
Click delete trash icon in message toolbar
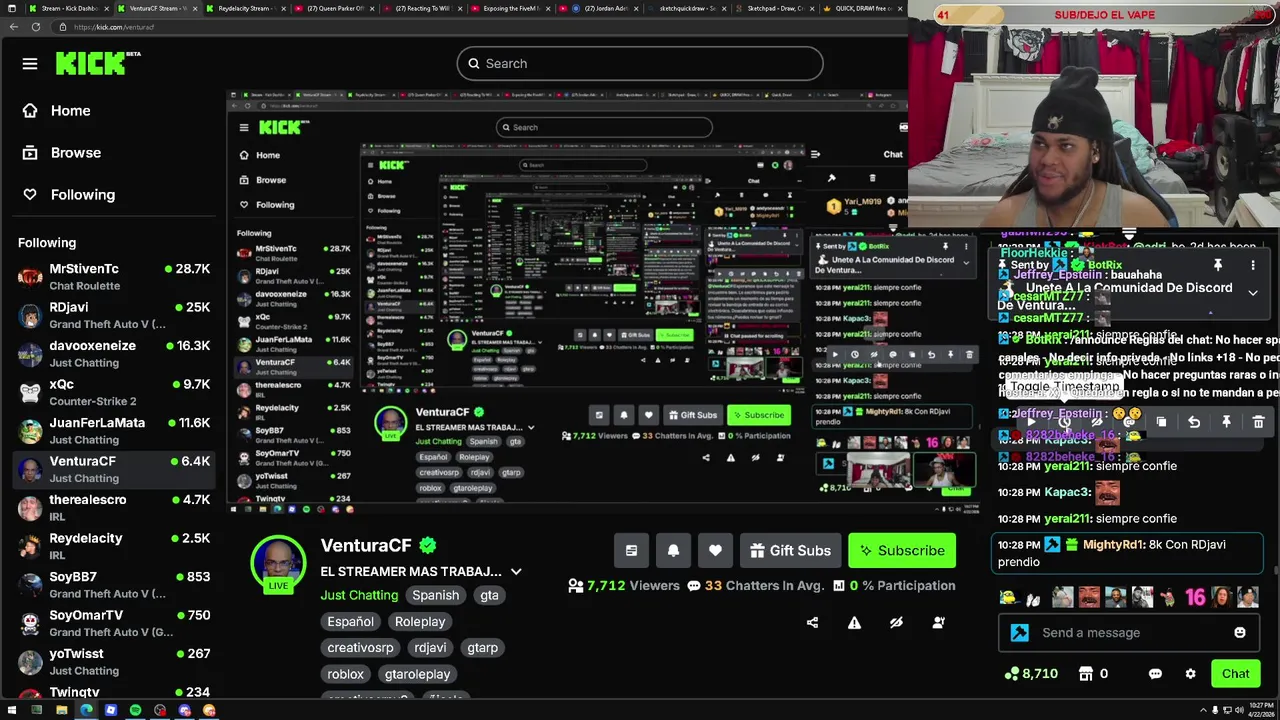click(x=1258, y=422)
